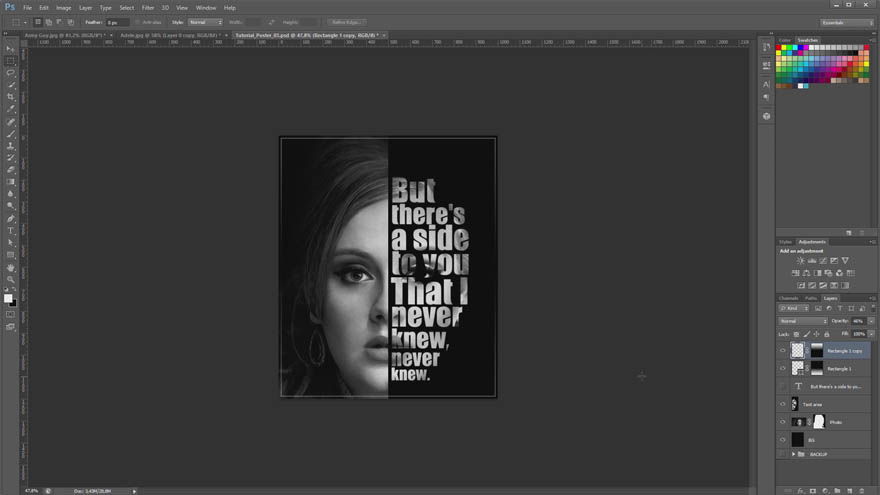880x495 pixels.
Task: Hide the Text area layer
Action: [x=783, y=404]
